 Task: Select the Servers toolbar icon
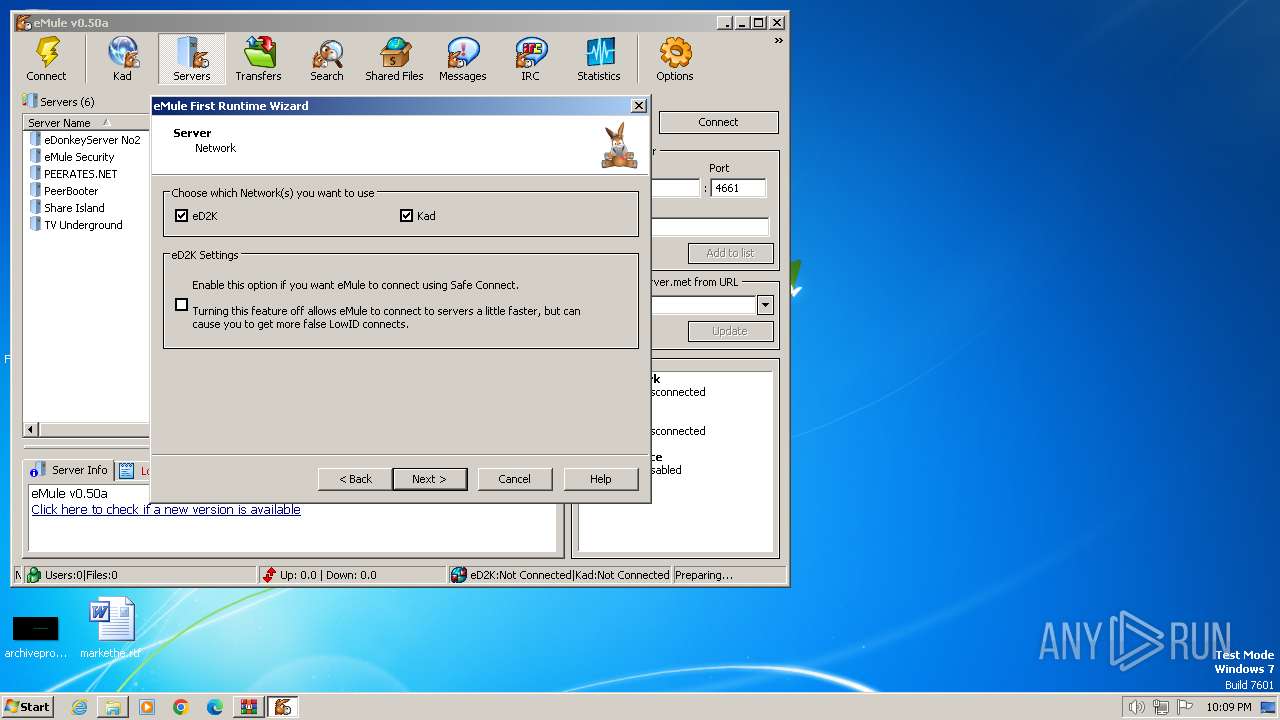pyautogui.click(x=191, y=60)
